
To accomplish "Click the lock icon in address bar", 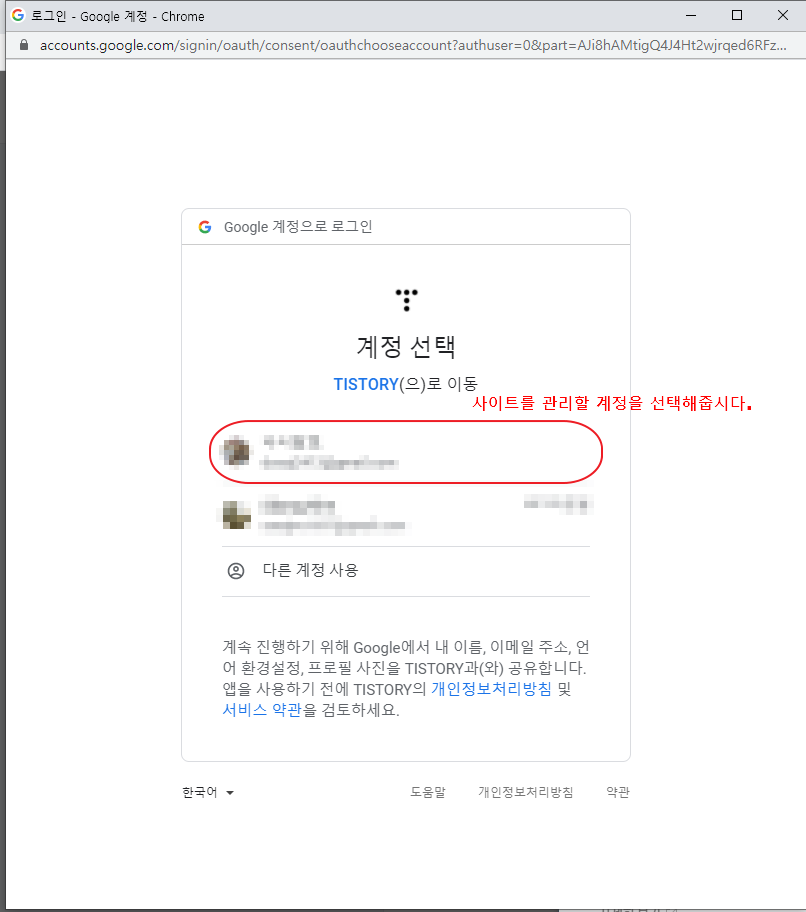I will pos(24,45).
